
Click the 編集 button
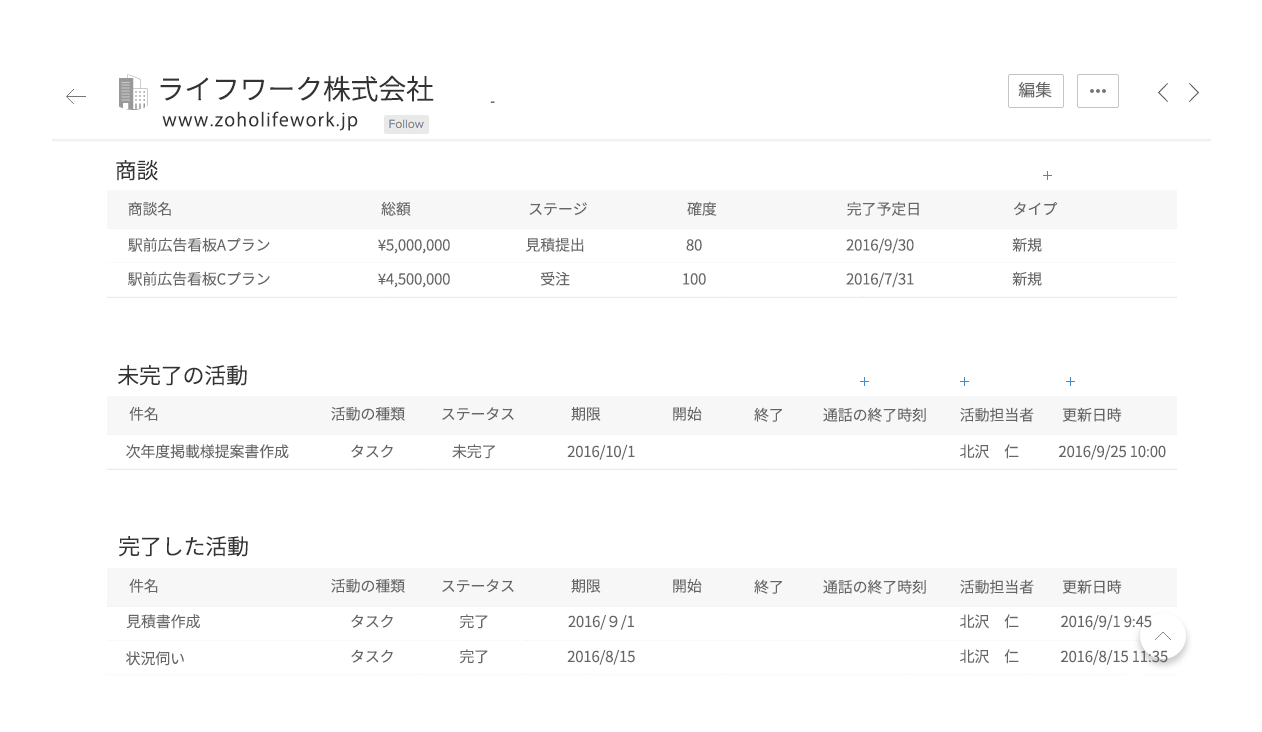[x=1035, y=90]
